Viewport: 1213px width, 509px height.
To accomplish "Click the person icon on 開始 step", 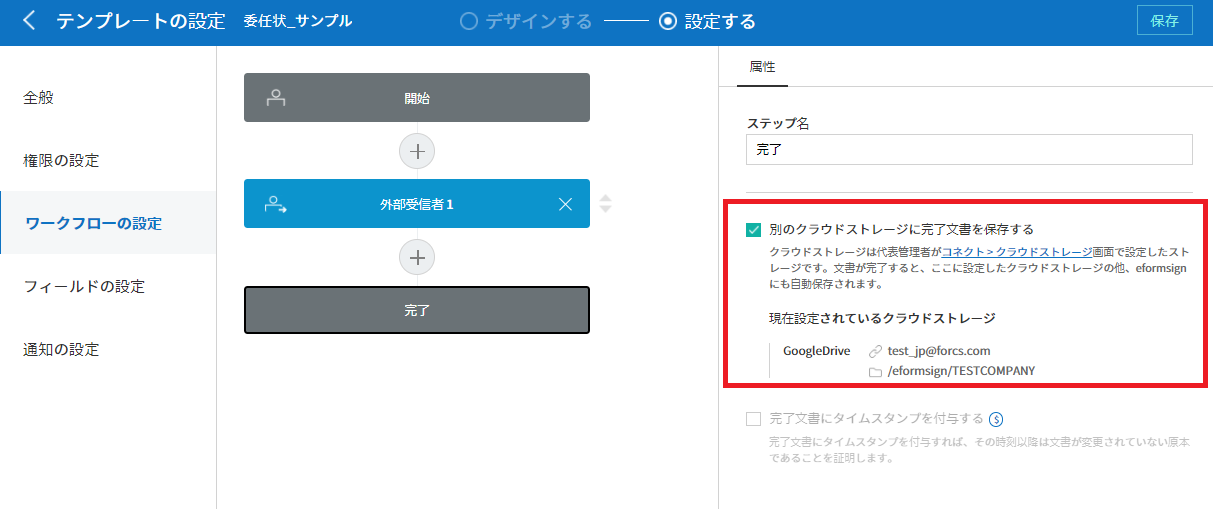I will tap(276, 98).
